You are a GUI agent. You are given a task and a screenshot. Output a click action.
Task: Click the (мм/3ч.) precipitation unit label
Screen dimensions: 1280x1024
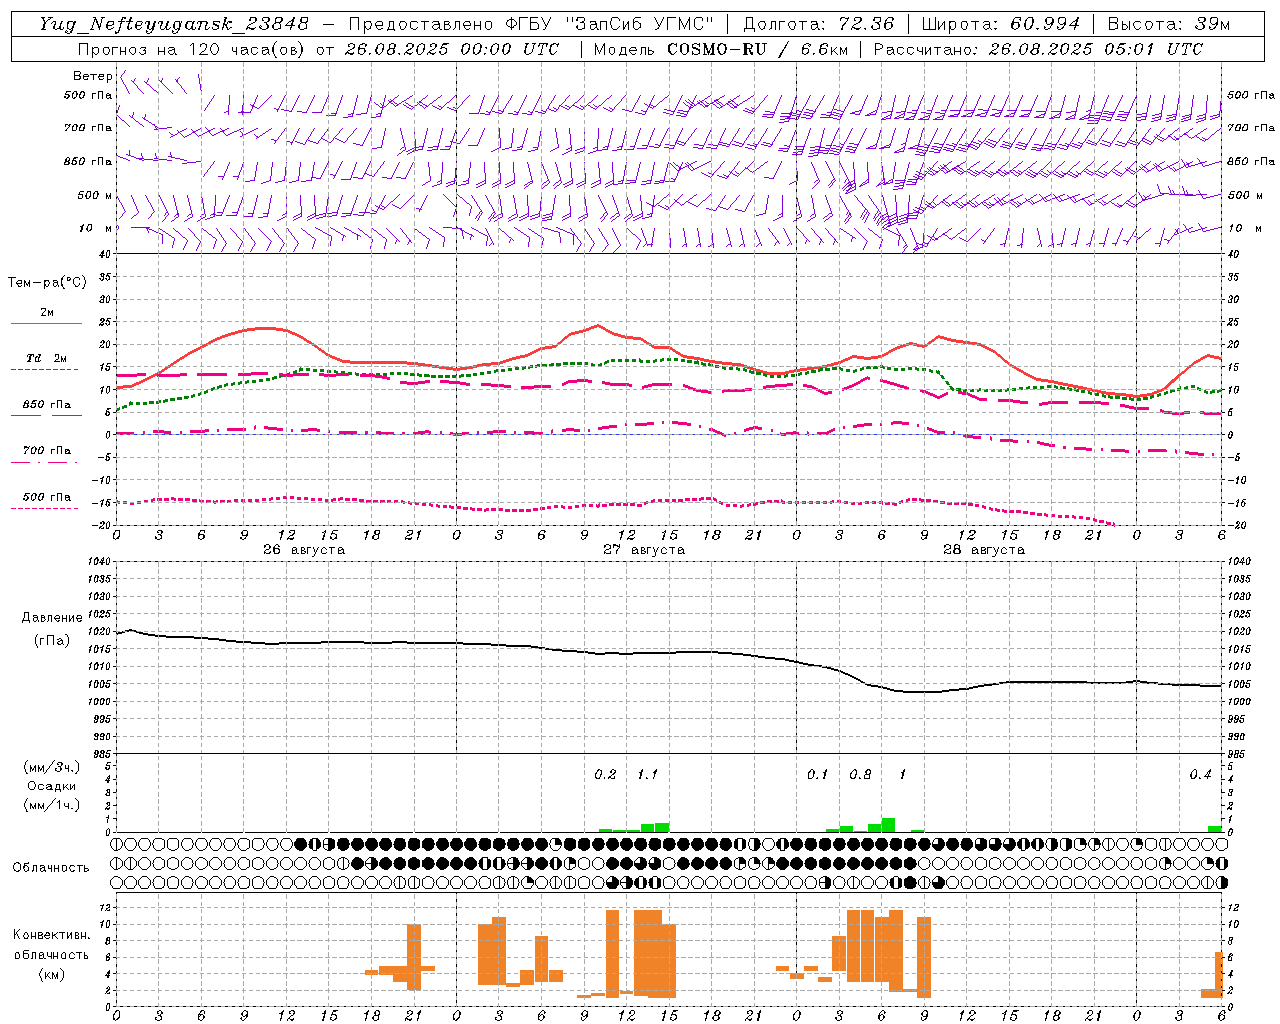pos(52,768)
